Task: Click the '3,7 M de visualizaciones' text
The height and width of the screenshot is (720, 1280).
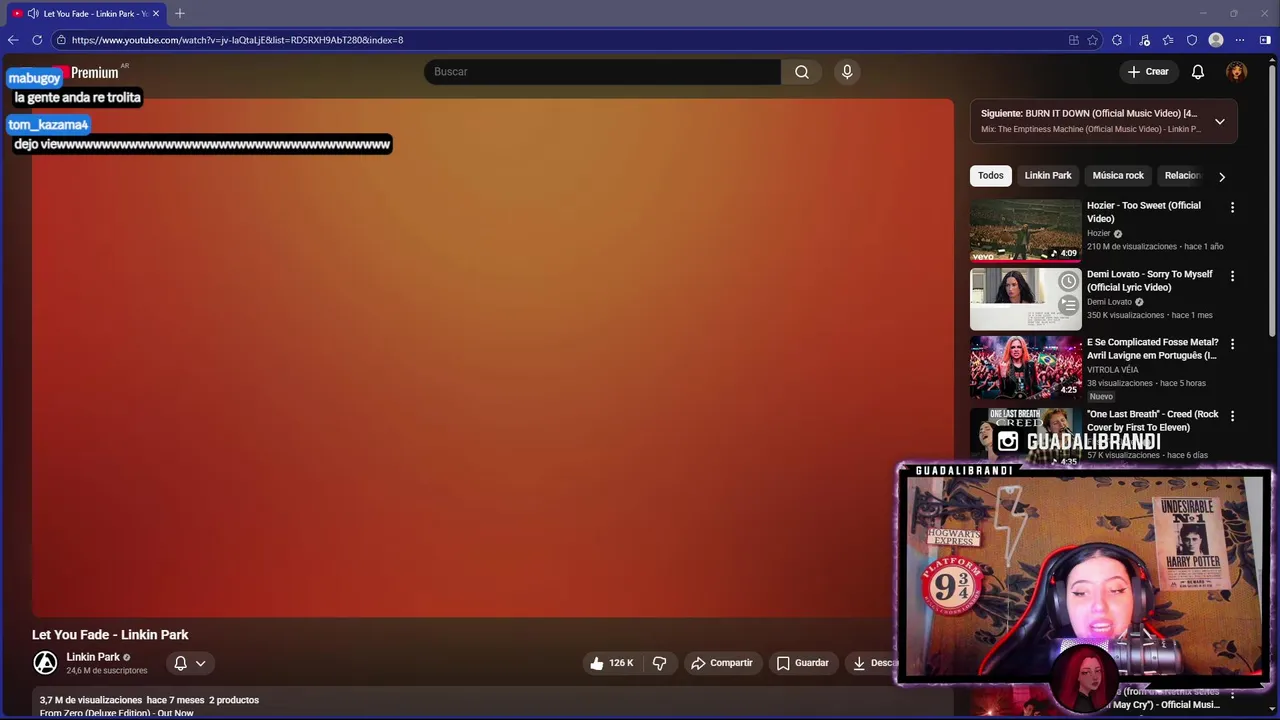Action: click(x=91, y=700)
